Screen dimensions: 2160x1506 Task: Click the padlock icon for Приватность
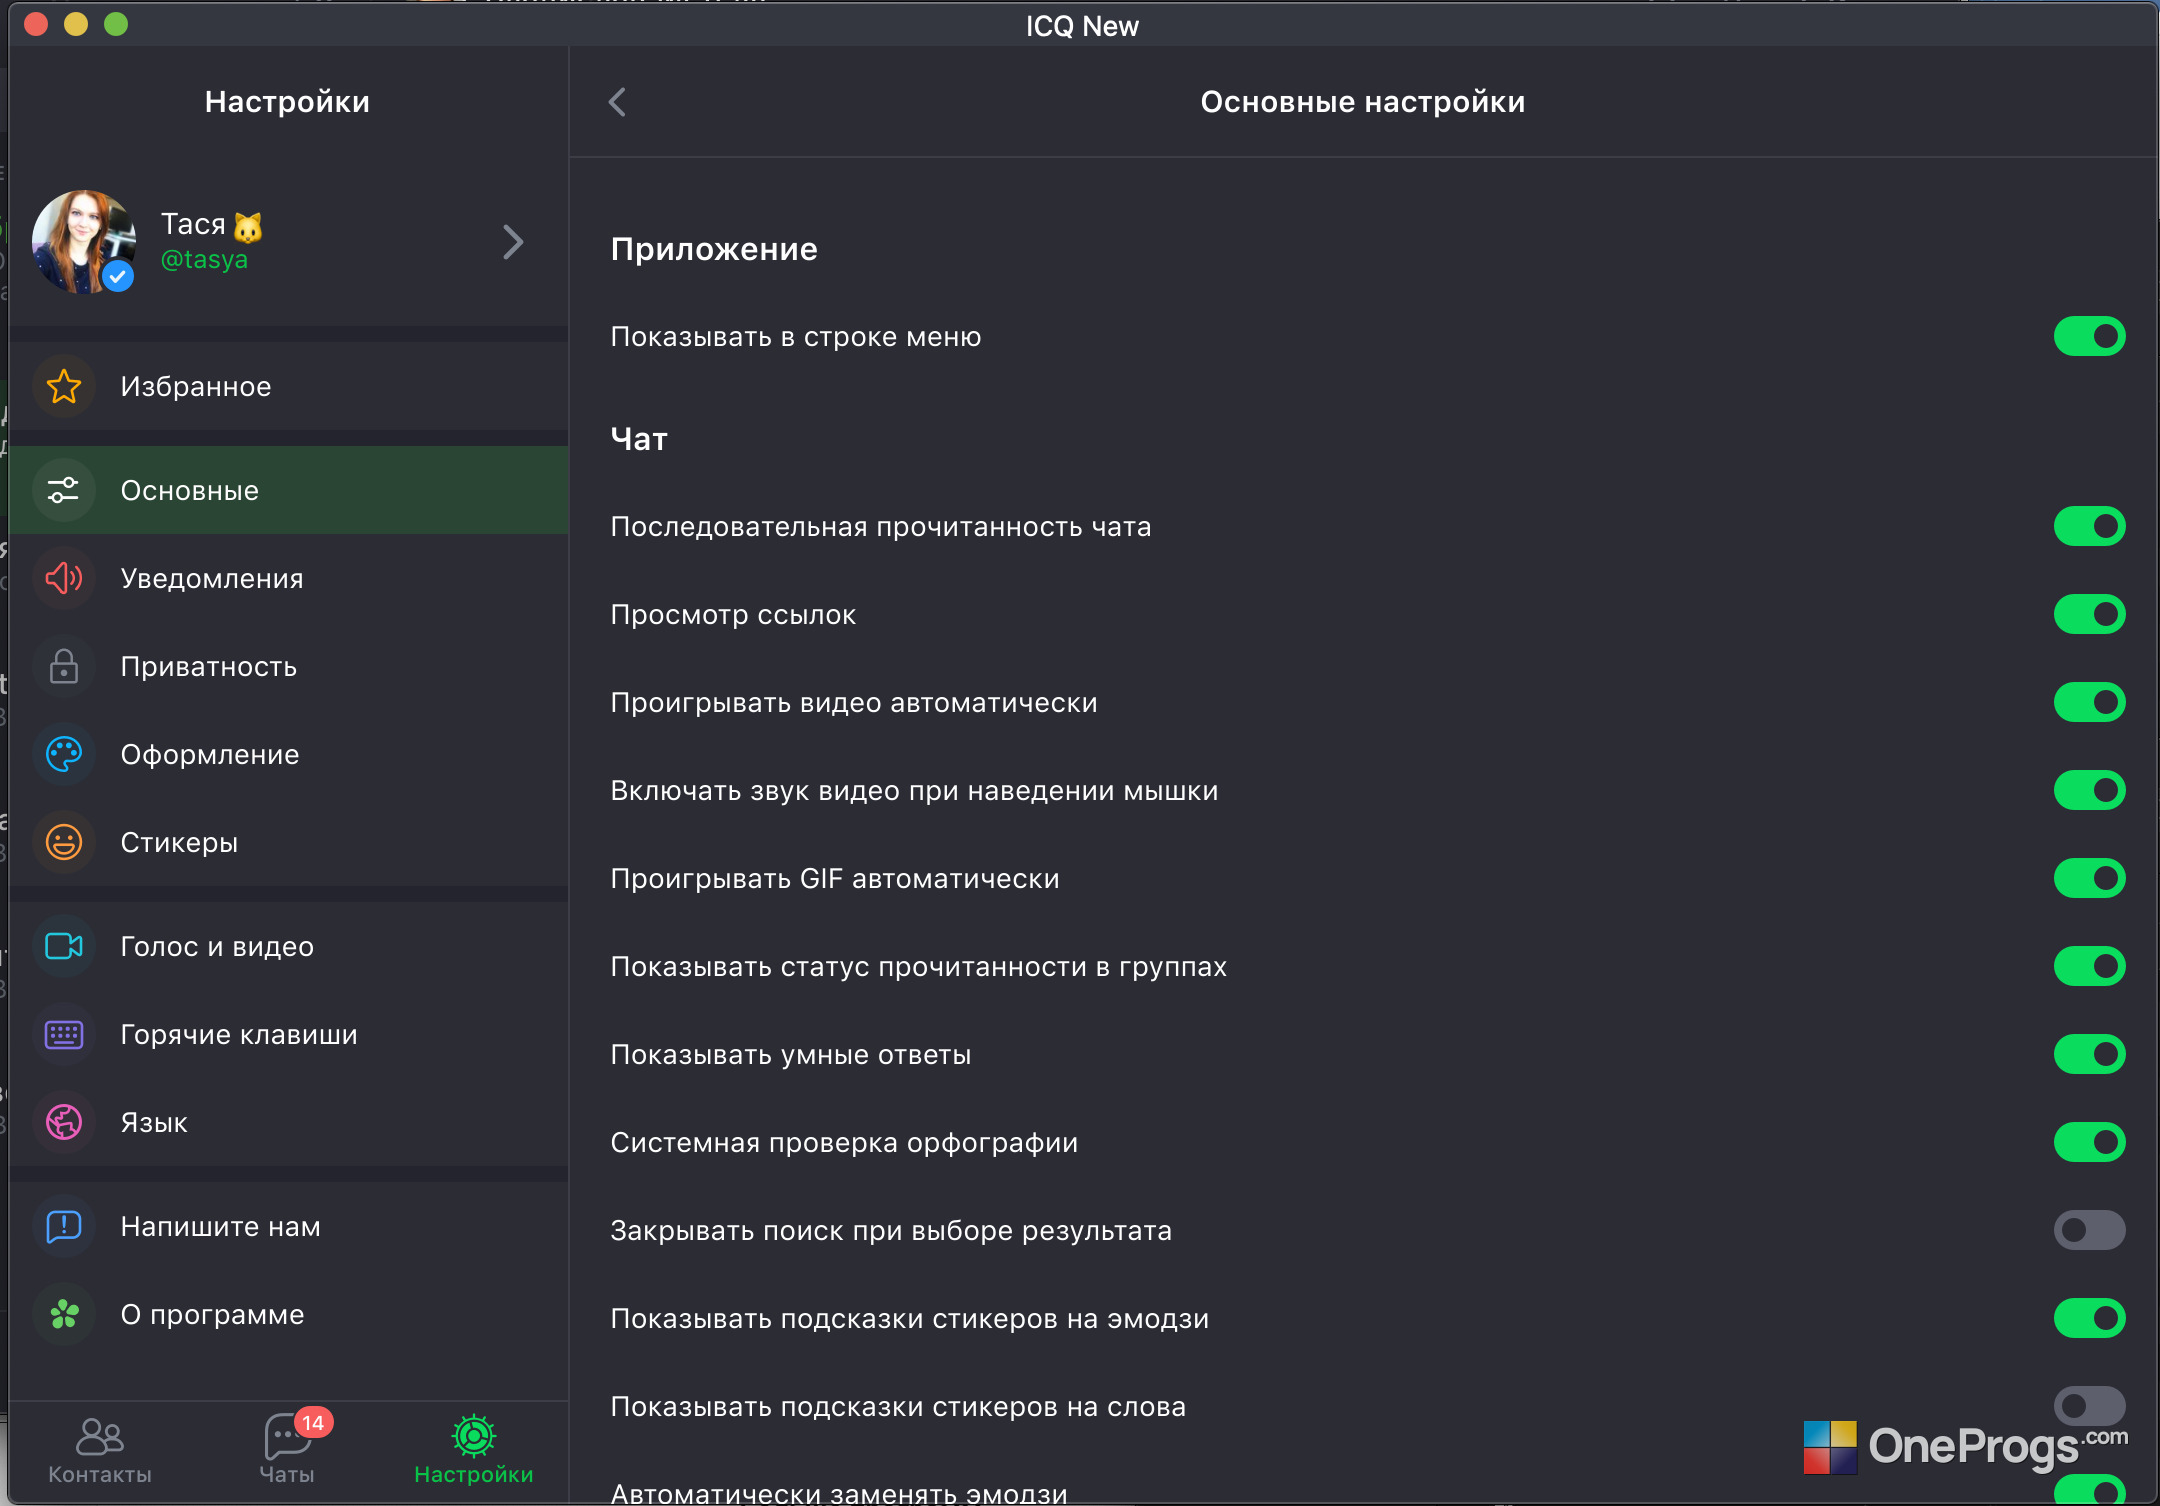64,666
